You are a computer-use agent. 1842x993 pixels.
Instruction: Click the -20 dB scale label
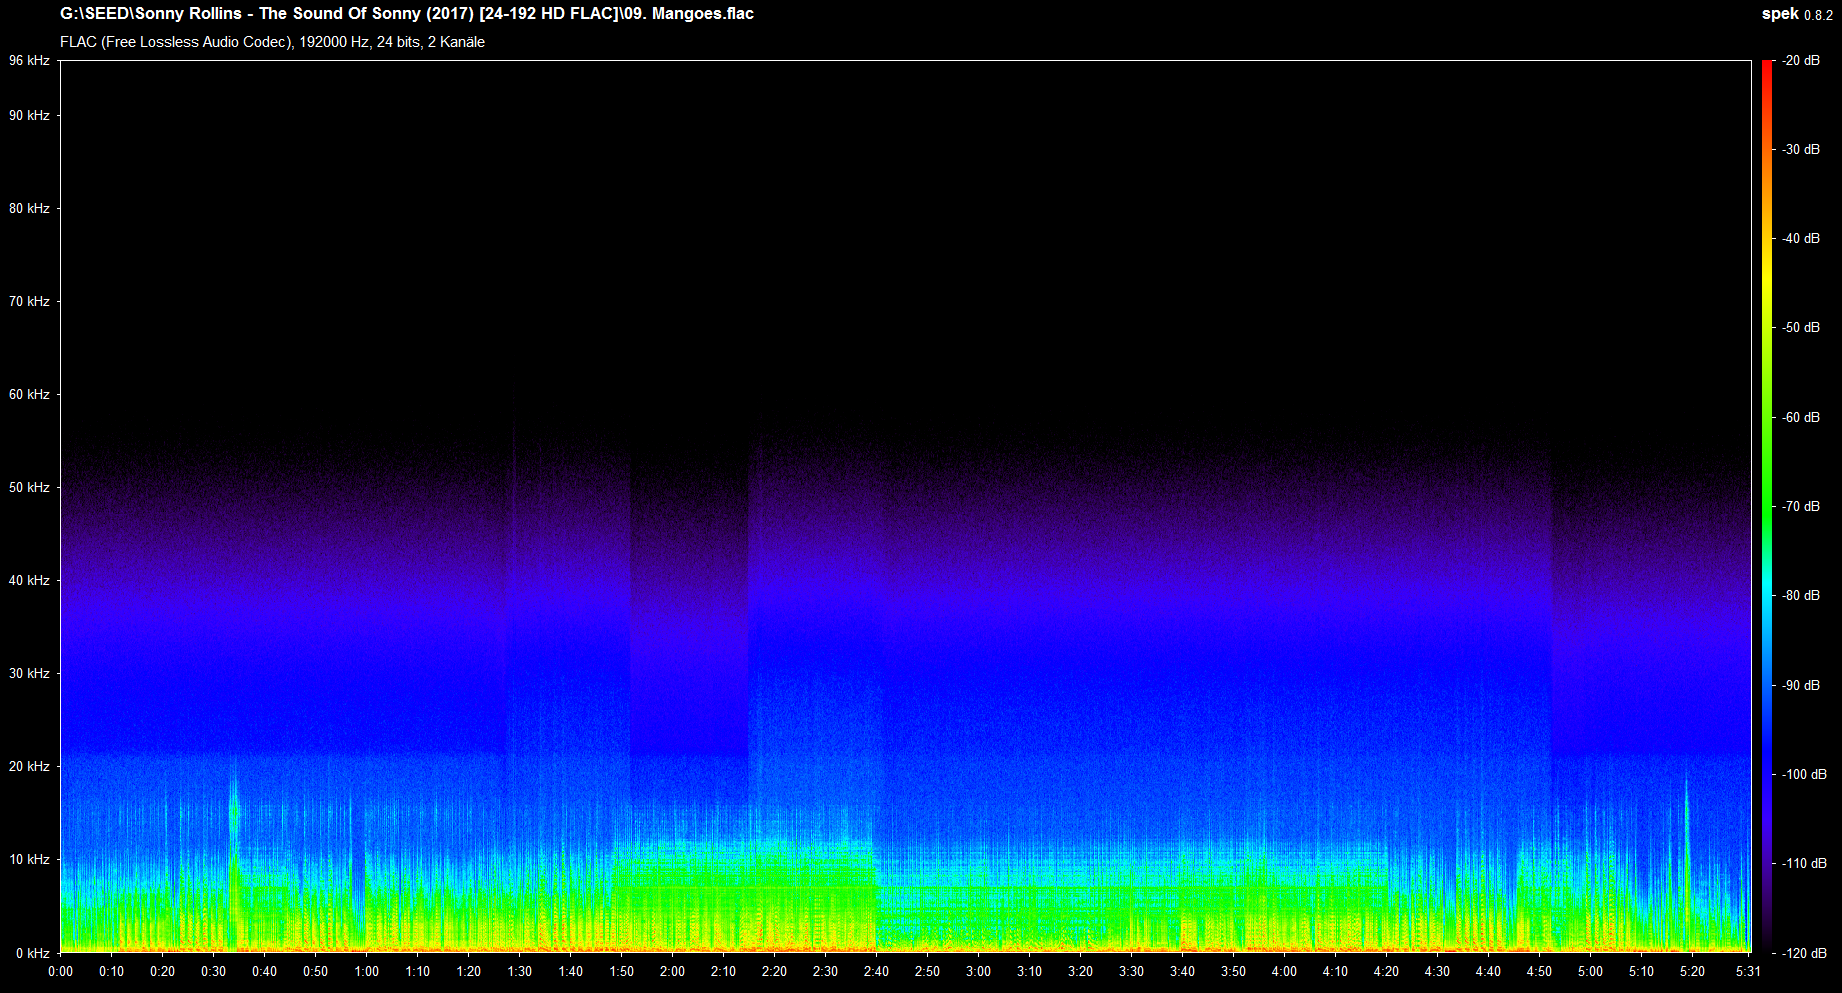(1801, 61)
